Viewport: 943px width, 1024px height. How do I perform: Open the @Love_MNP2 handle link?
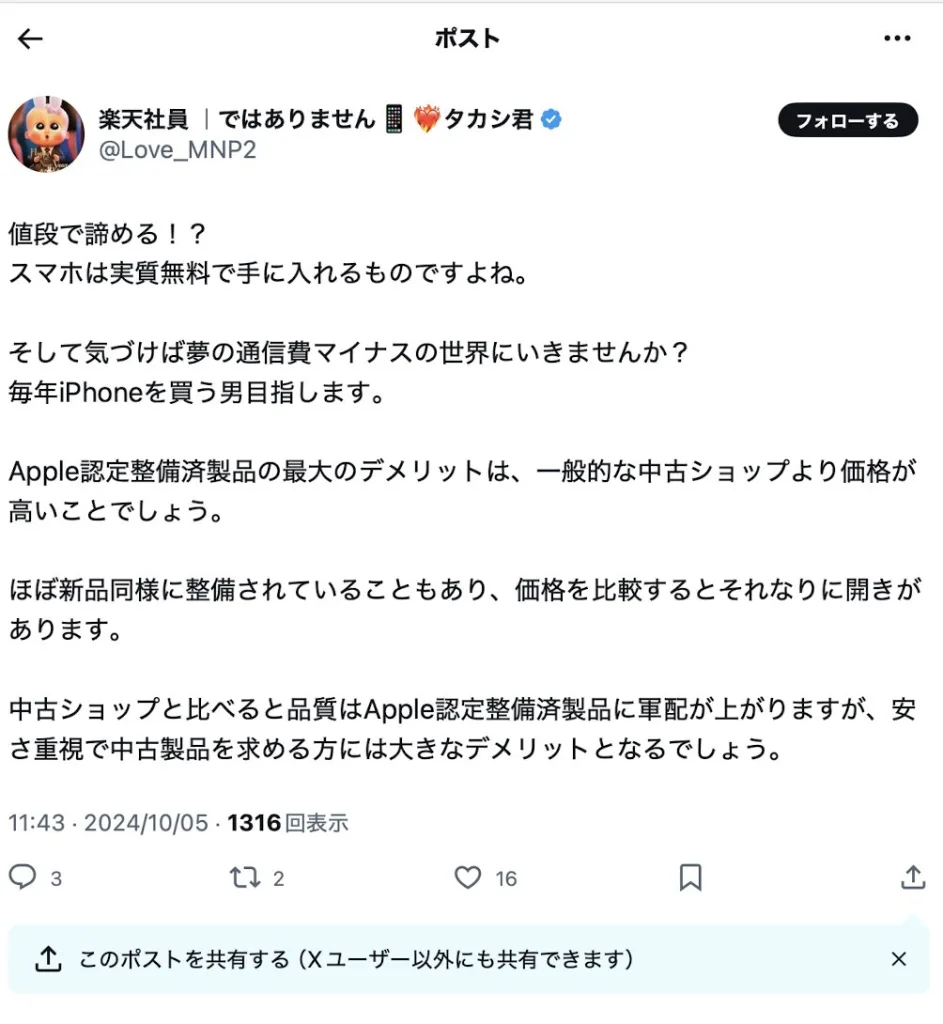(178, 150)
